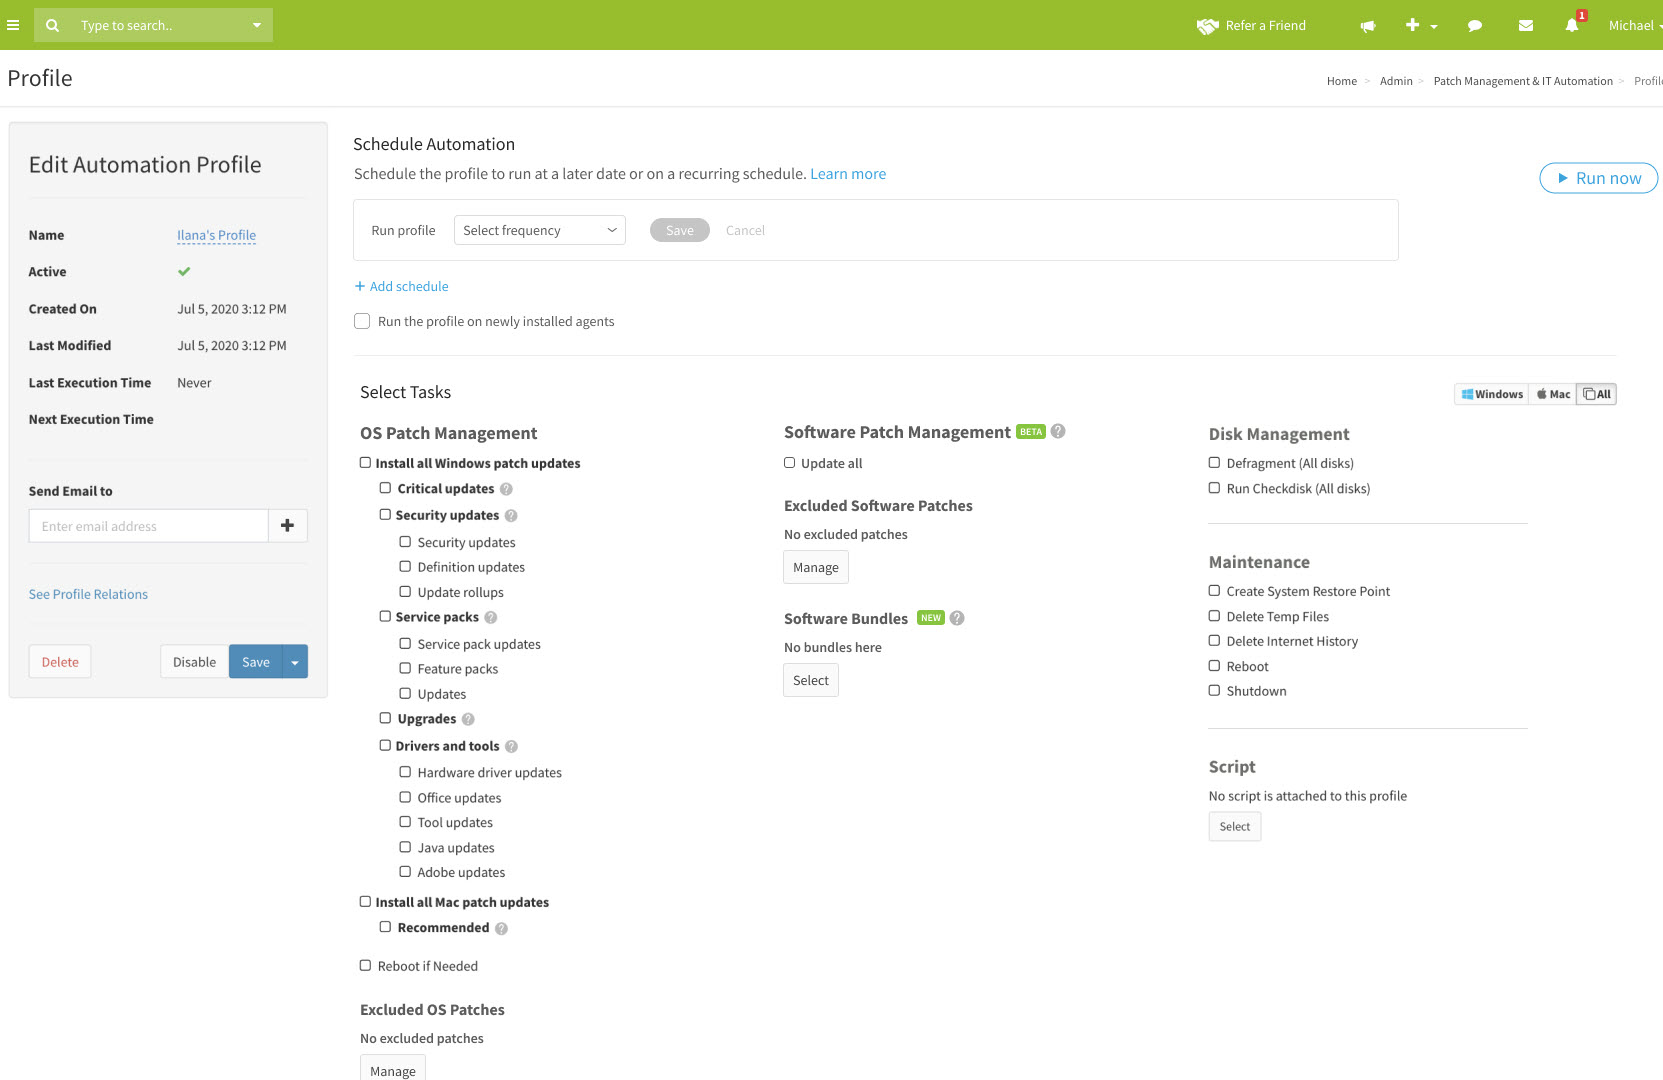Click the Enter email address field

pyautogui.click(x=149, y=526)
